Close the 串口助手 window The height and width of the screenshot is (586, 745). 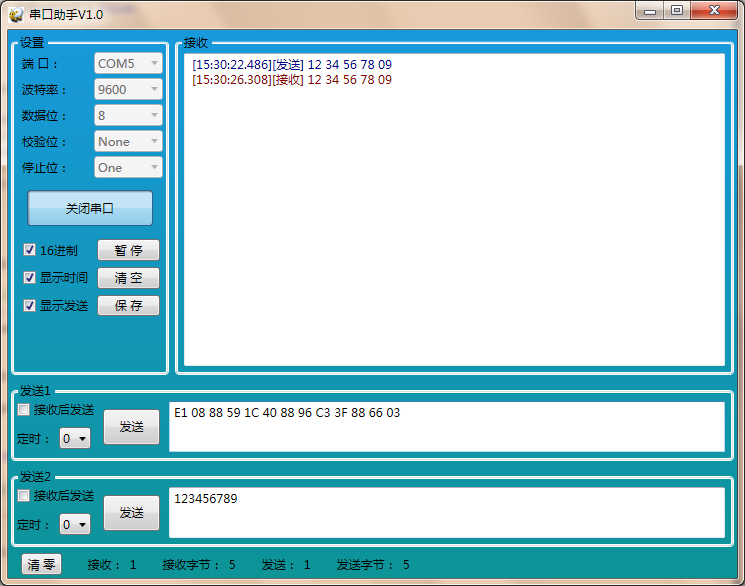tap(714, 10)
